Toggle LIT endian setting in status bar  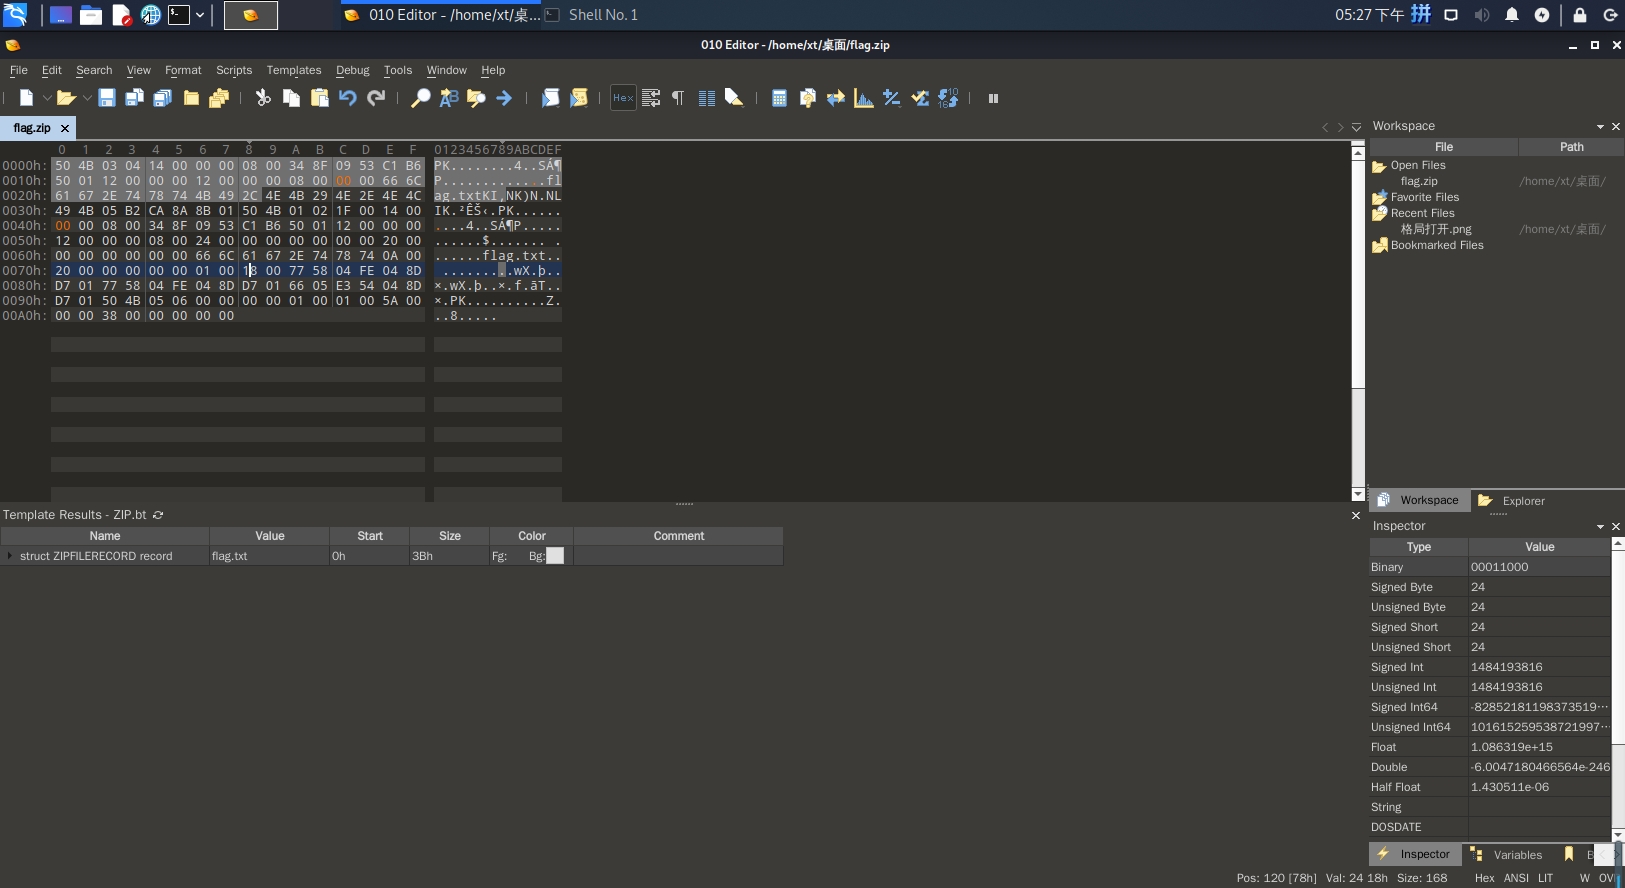[1546, 878]
